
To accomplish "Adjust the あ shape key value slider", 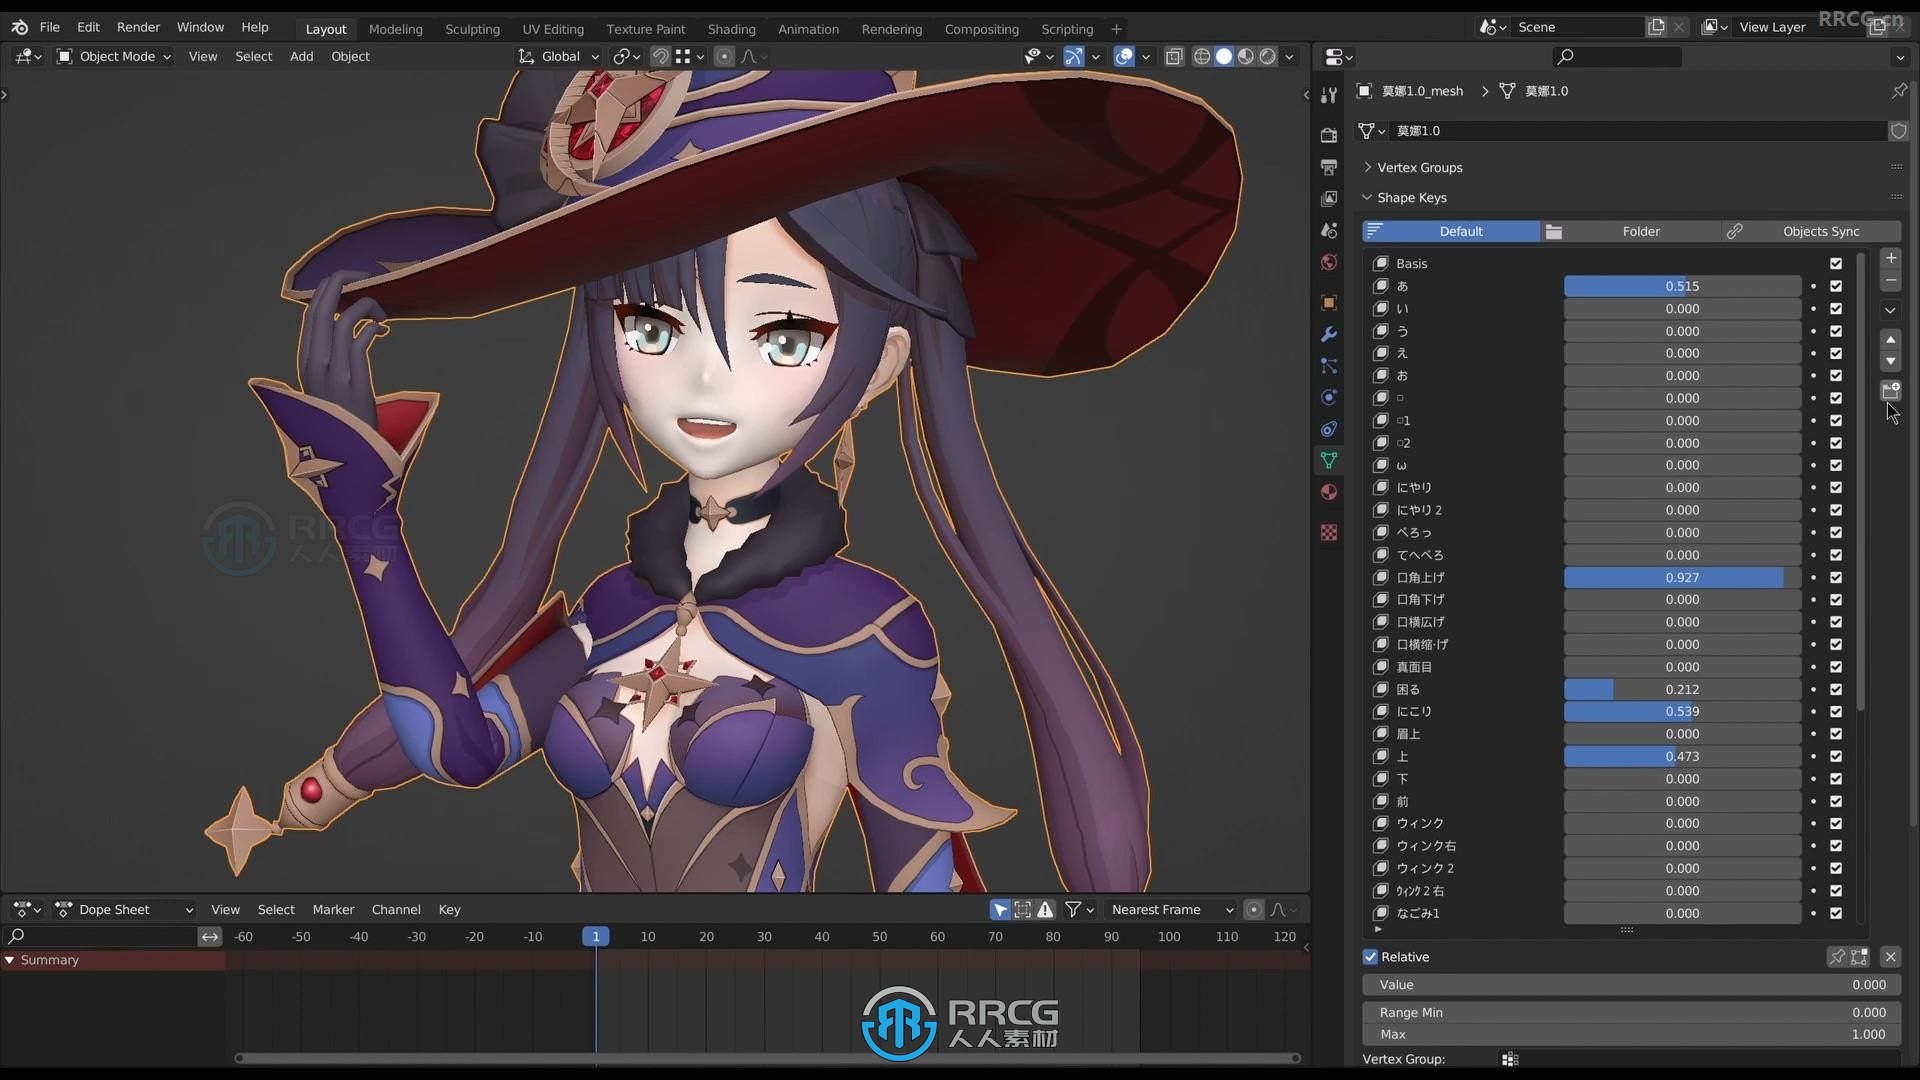I will 1682,286.
